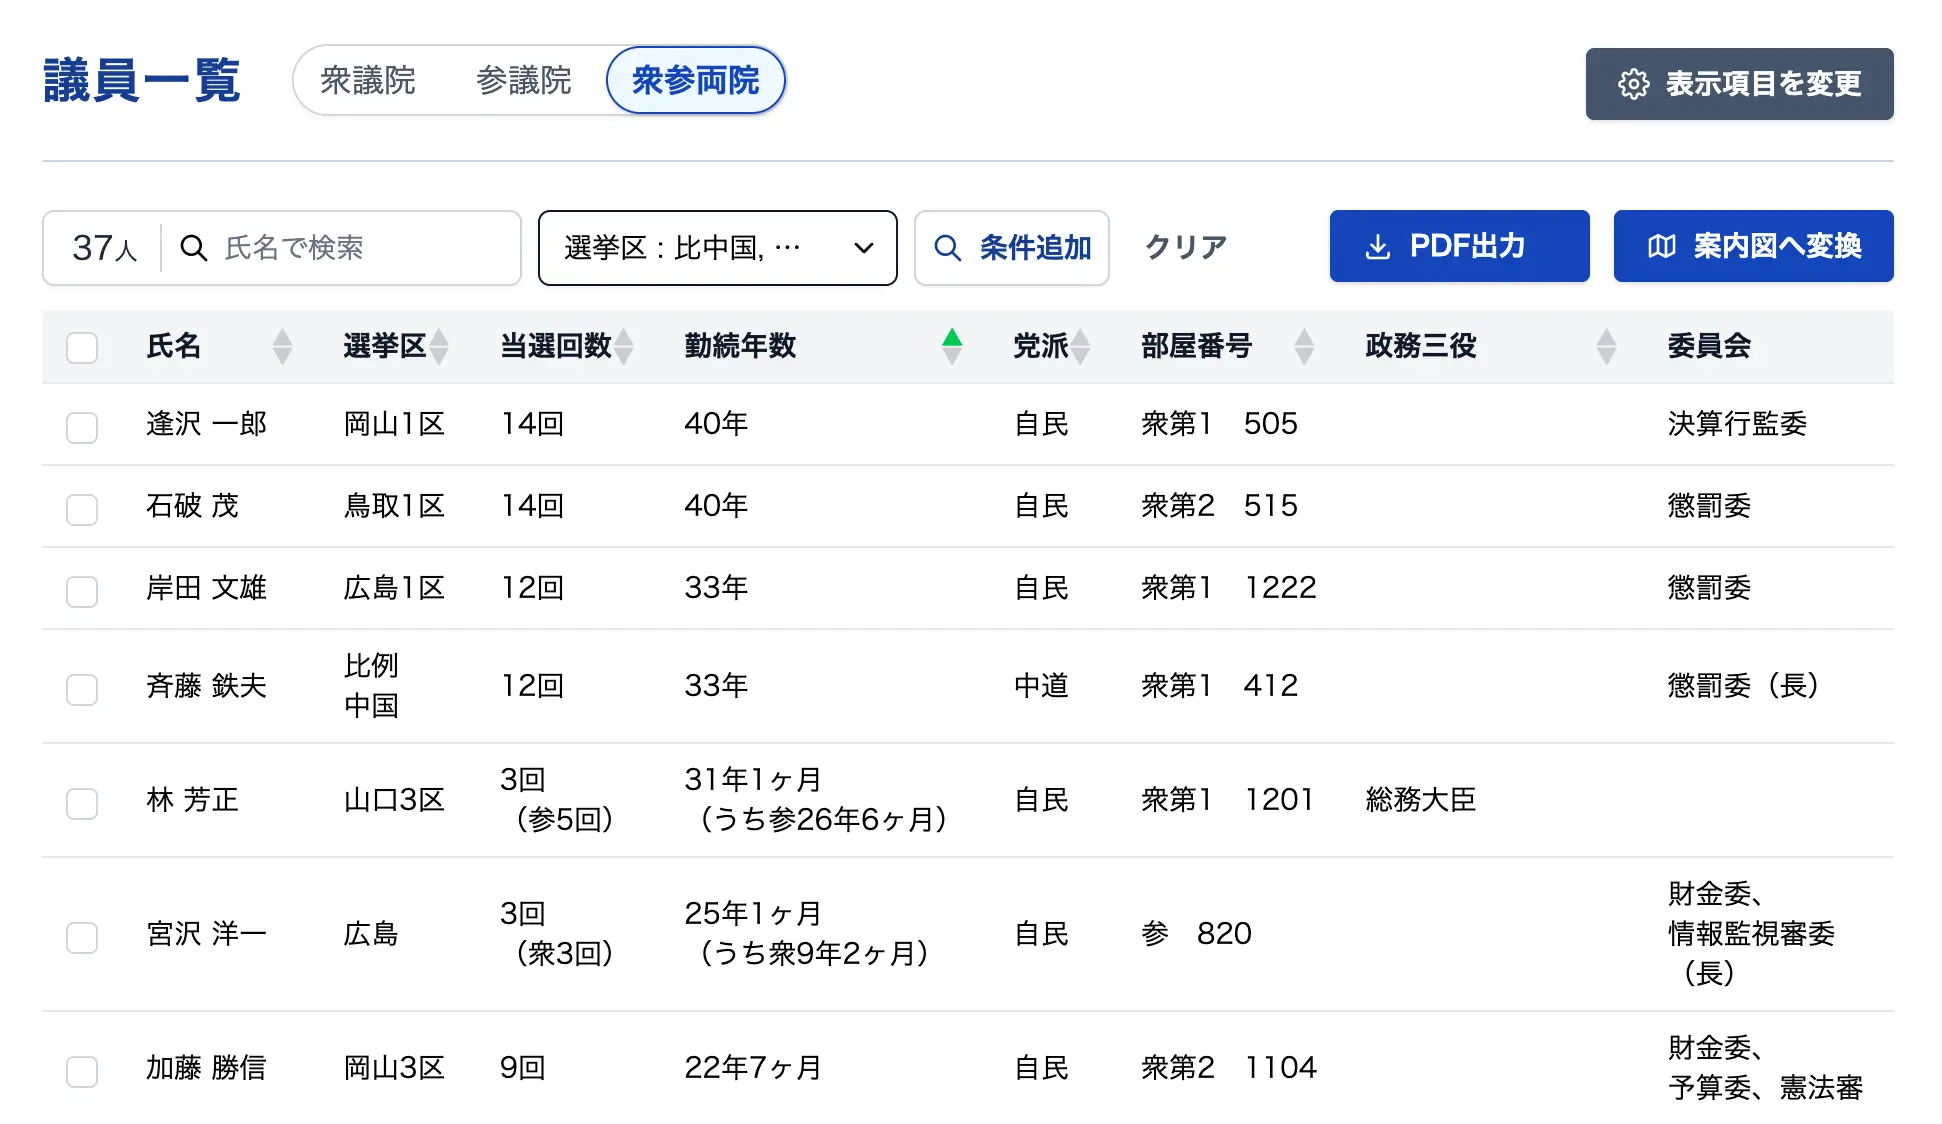
Task: Click the 鳥取1区 district cell
Action: (x=394, y=506)
